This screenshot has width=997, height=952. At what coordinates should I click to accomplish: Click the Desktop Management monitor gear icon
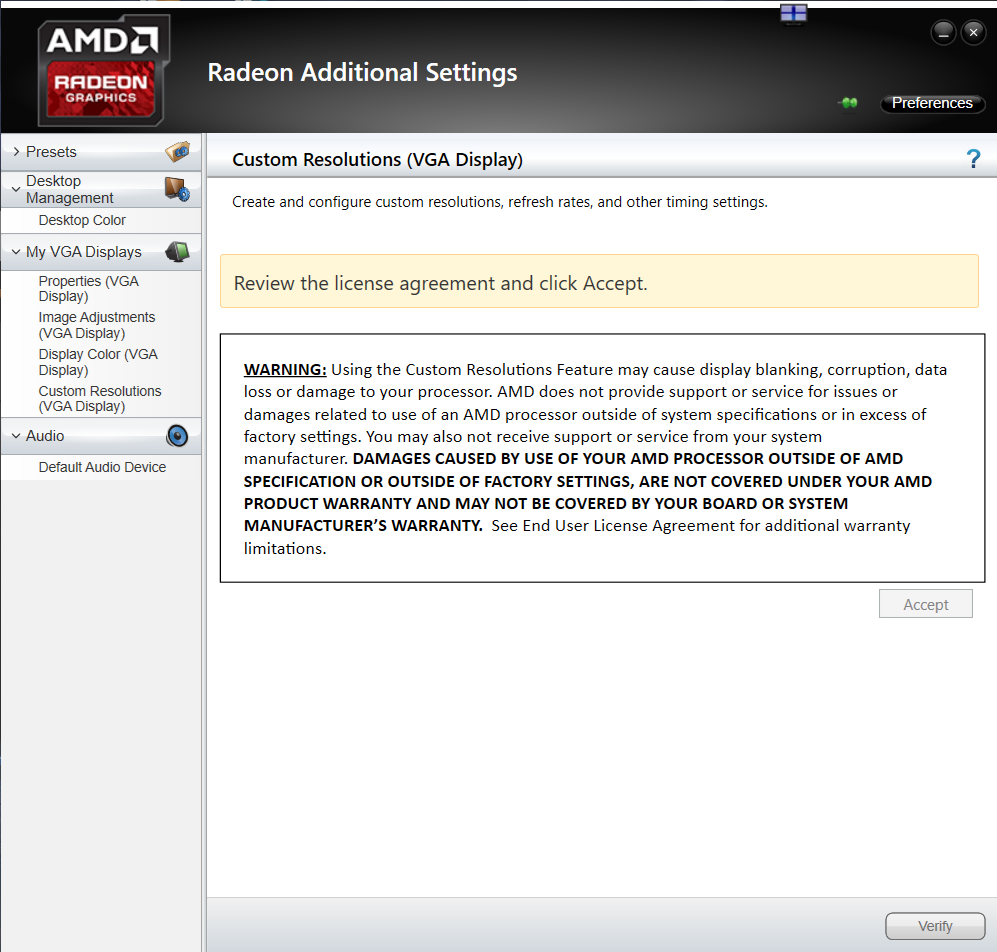pos(177,189)
